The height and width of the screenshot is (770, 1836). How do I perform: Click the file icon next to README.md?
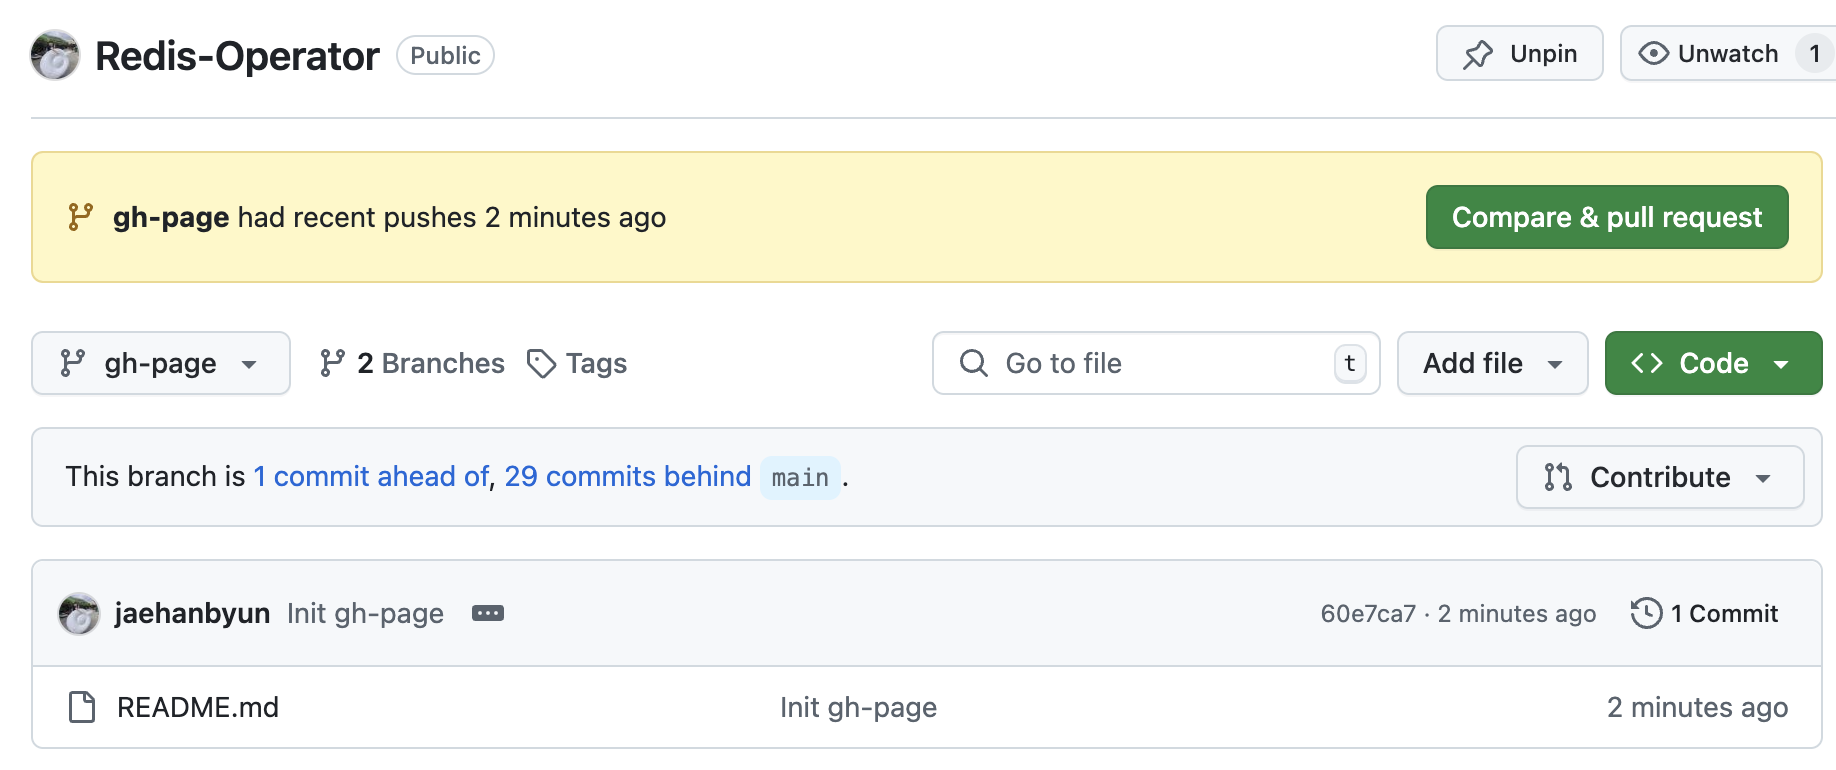(82, 707)
